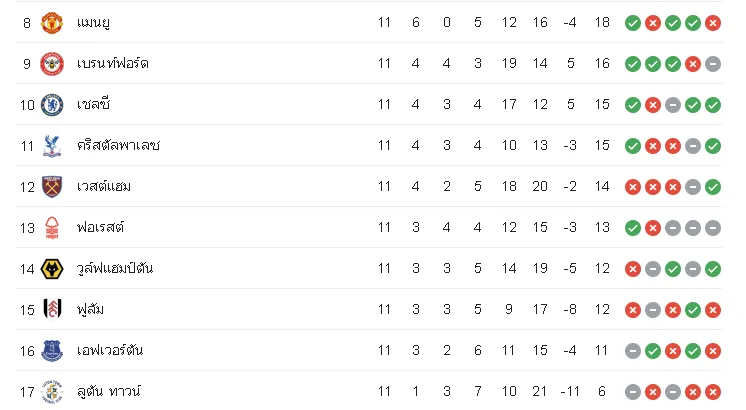Open team name แมนยู
746x410 pixels.
tap(93, 22)
